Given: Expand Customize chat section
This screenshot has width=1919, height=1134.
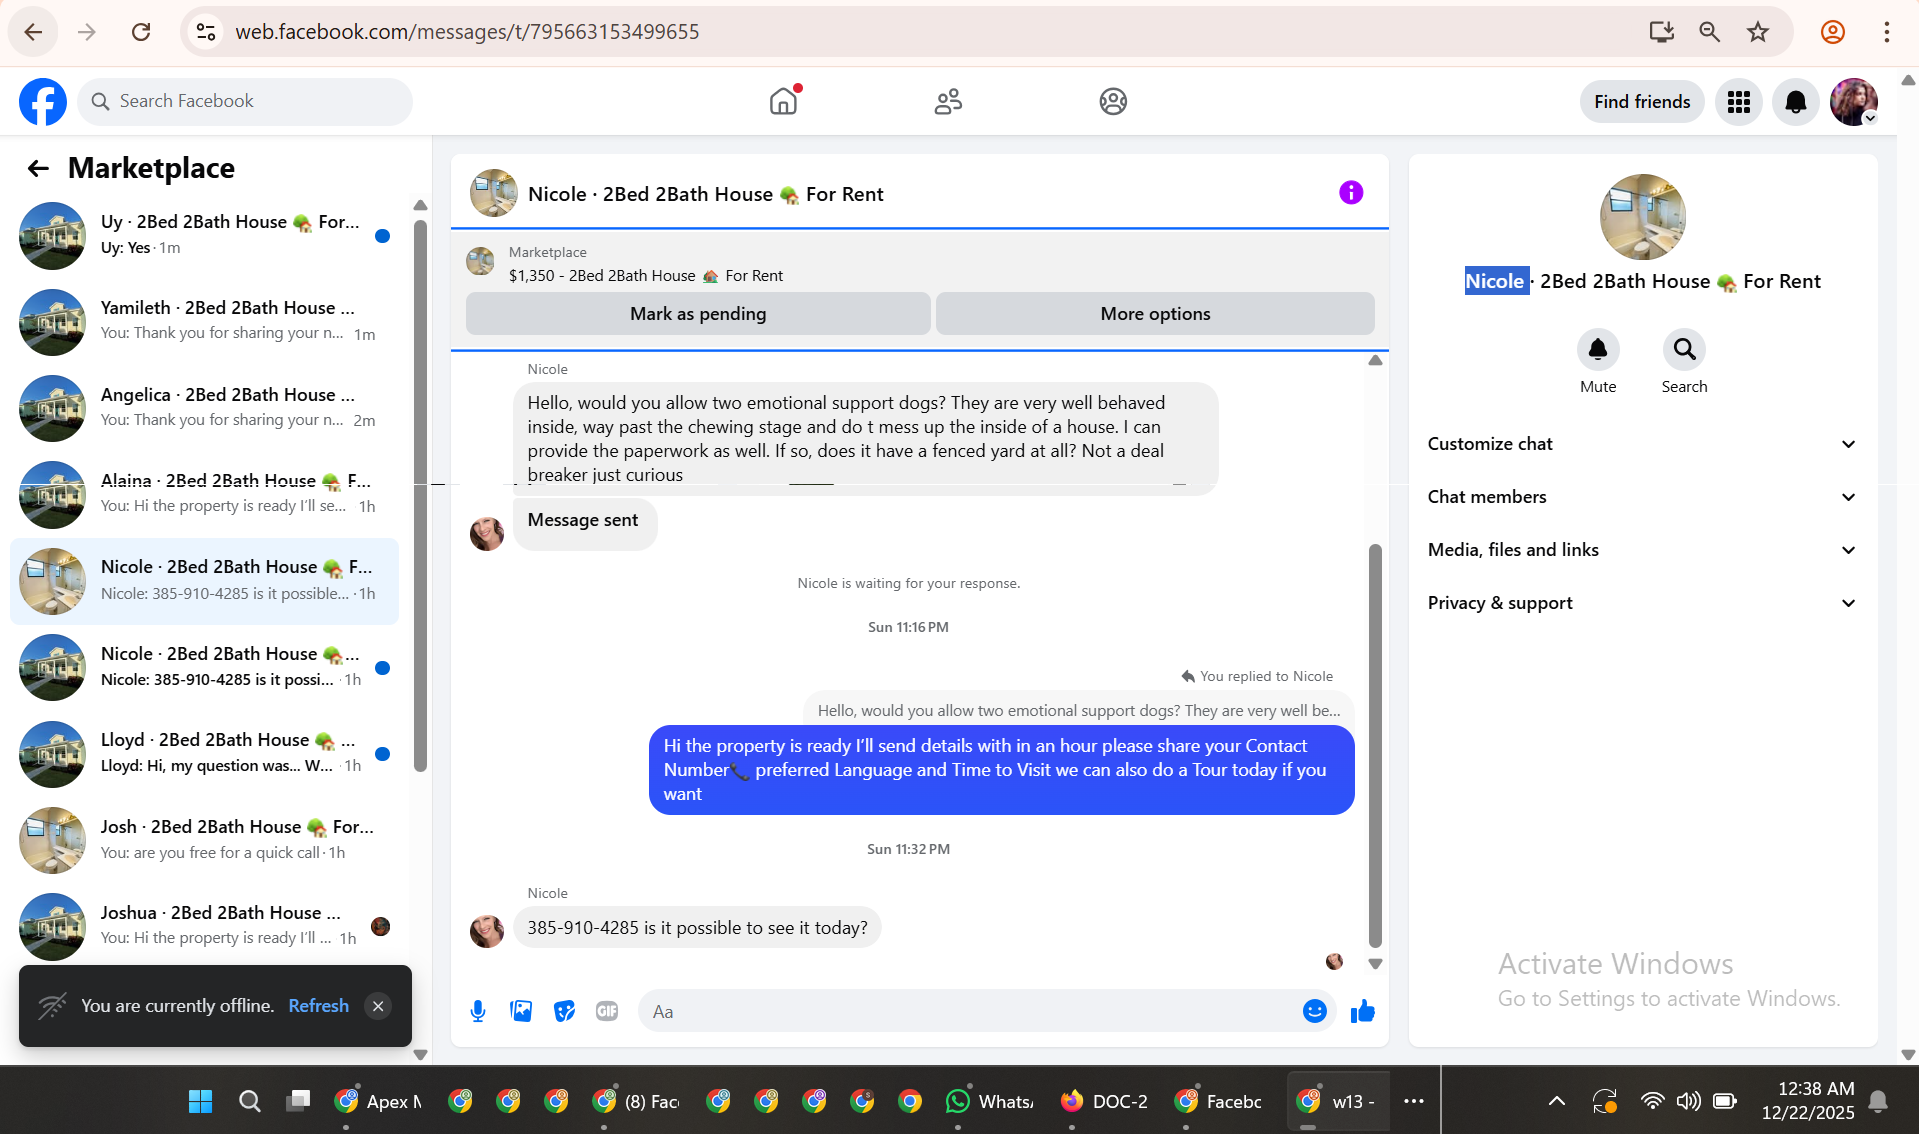Looking at the screenshot, I should click(x=1642, y=444).
